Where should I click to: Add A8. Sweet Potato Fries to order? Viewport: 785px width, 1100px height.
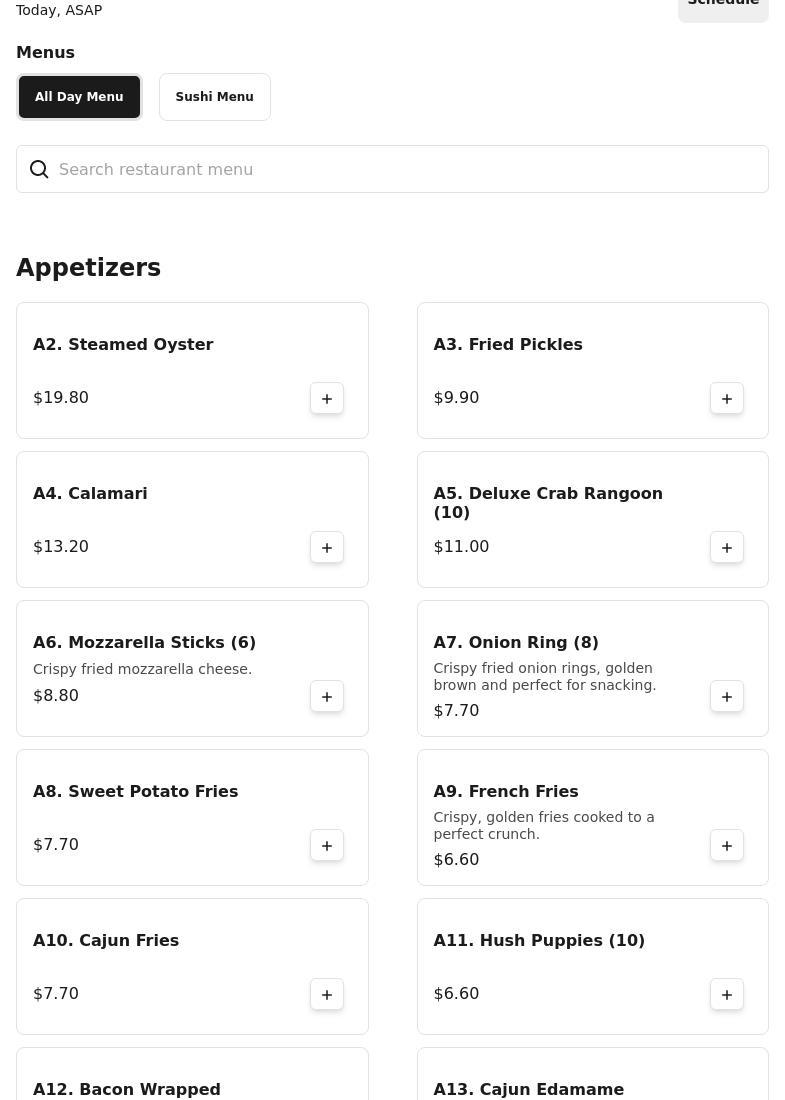pyautogui.click(x=327, y=845)
